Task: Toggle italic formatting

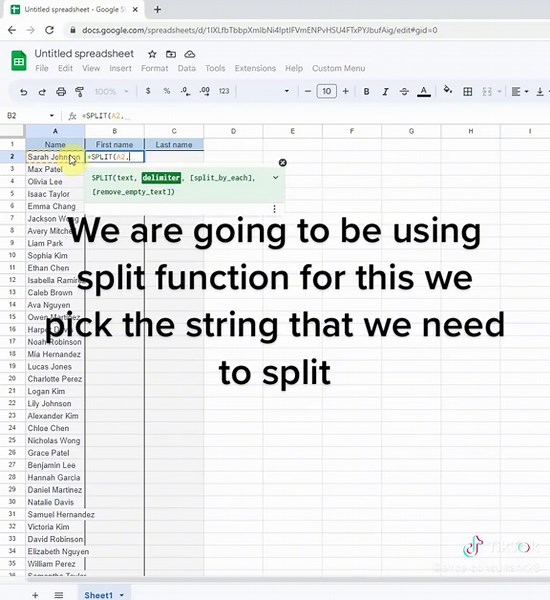Action: pos(385,91)
